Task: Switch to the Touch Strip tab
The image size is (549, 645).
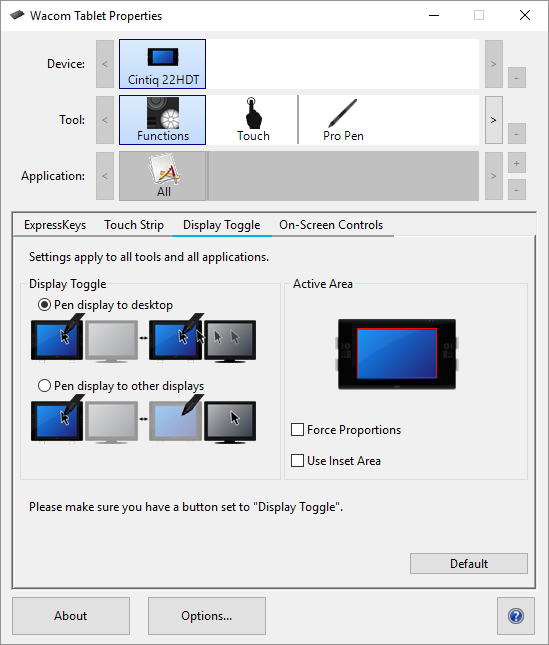Action: [x=134, y=225]
